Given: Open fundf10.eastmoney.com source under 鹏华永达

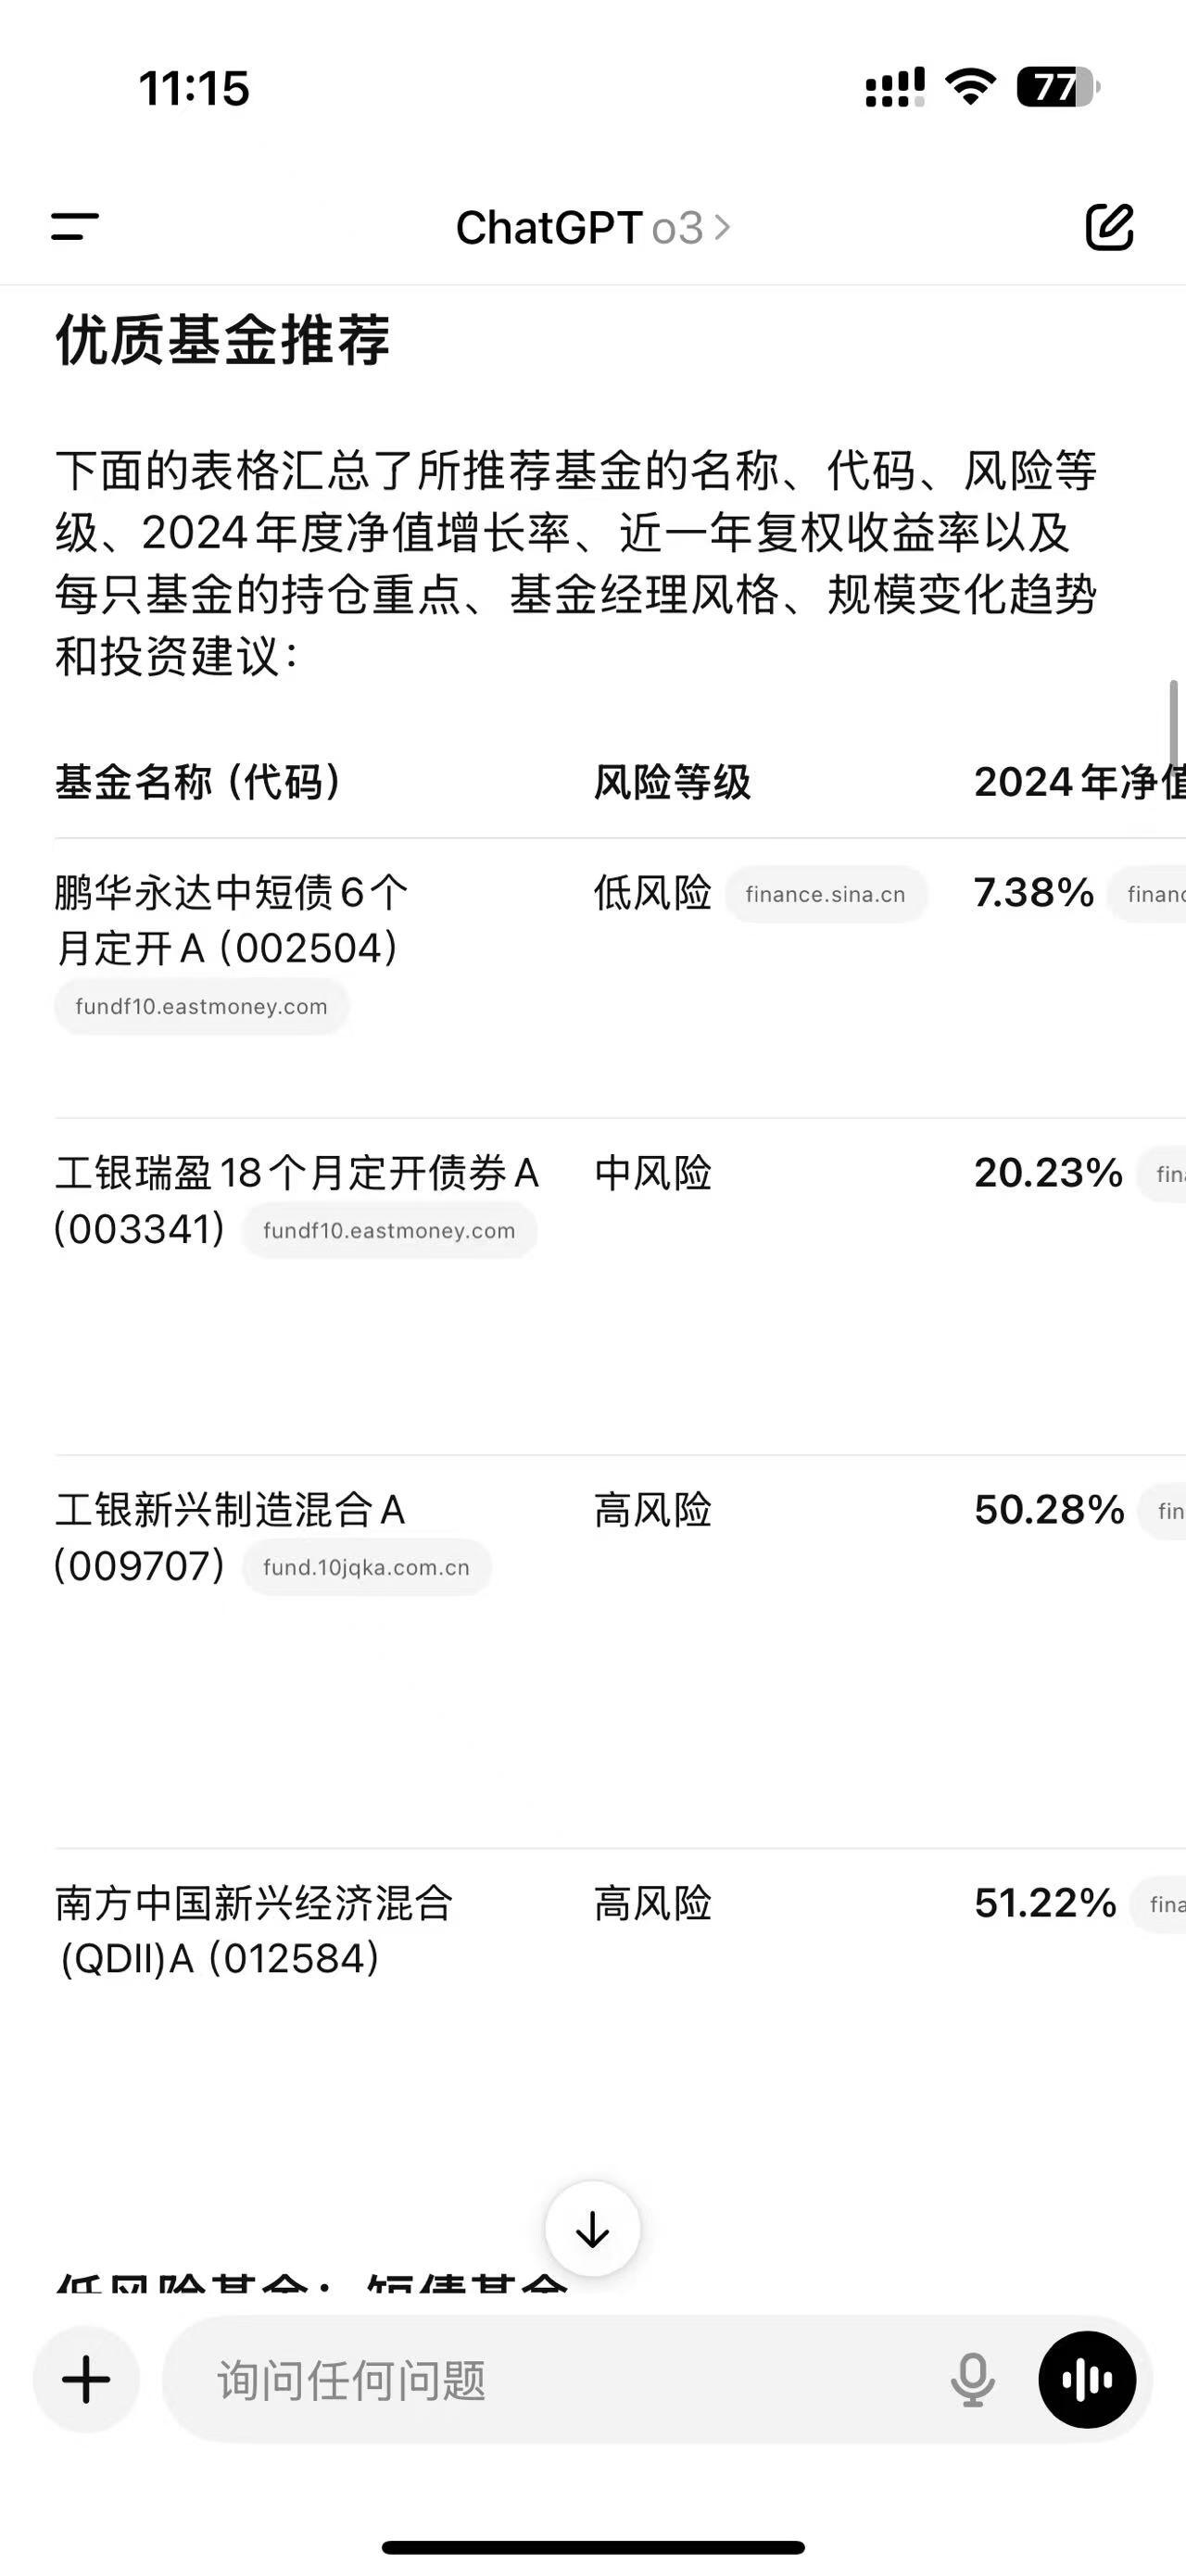Looking at the screenshot, I should (201, 1006).
